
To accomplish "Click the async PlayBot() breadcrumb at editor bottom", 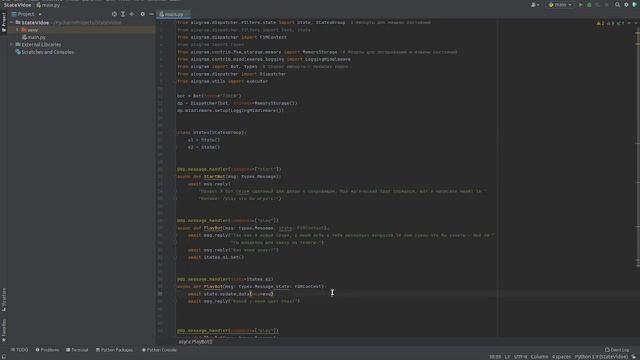I will pos(196,342).
